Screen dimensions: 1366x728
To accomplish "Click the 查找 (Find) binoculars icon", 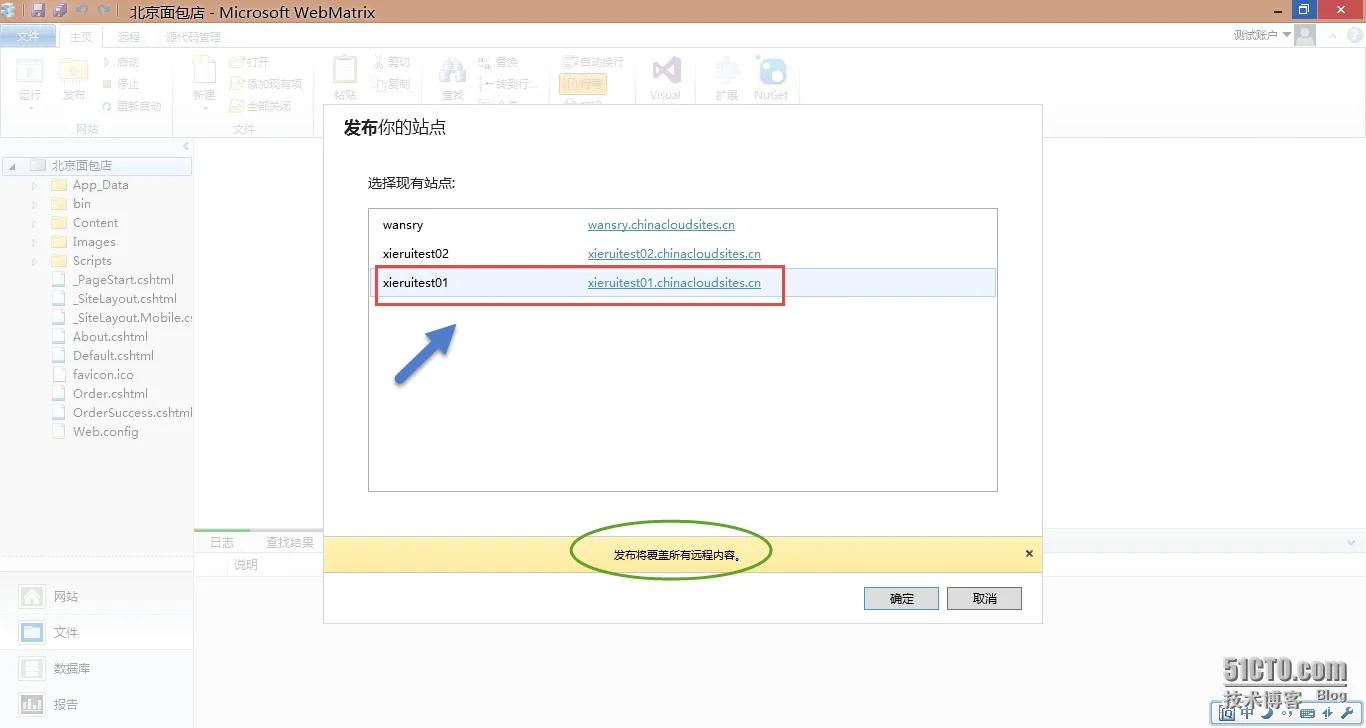I will tap(453, 71).
